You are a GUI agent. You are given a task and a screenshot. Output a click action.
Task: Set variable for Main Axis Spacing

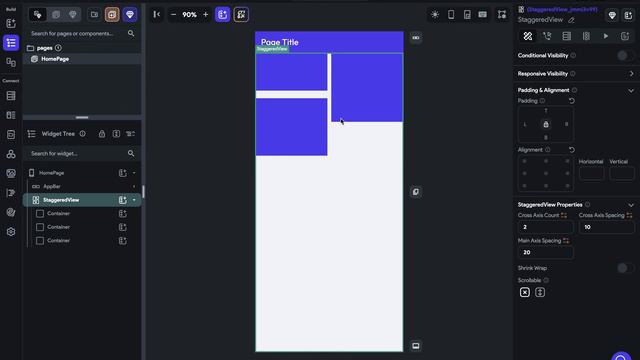pyautogui.click(x=566, y=241)
